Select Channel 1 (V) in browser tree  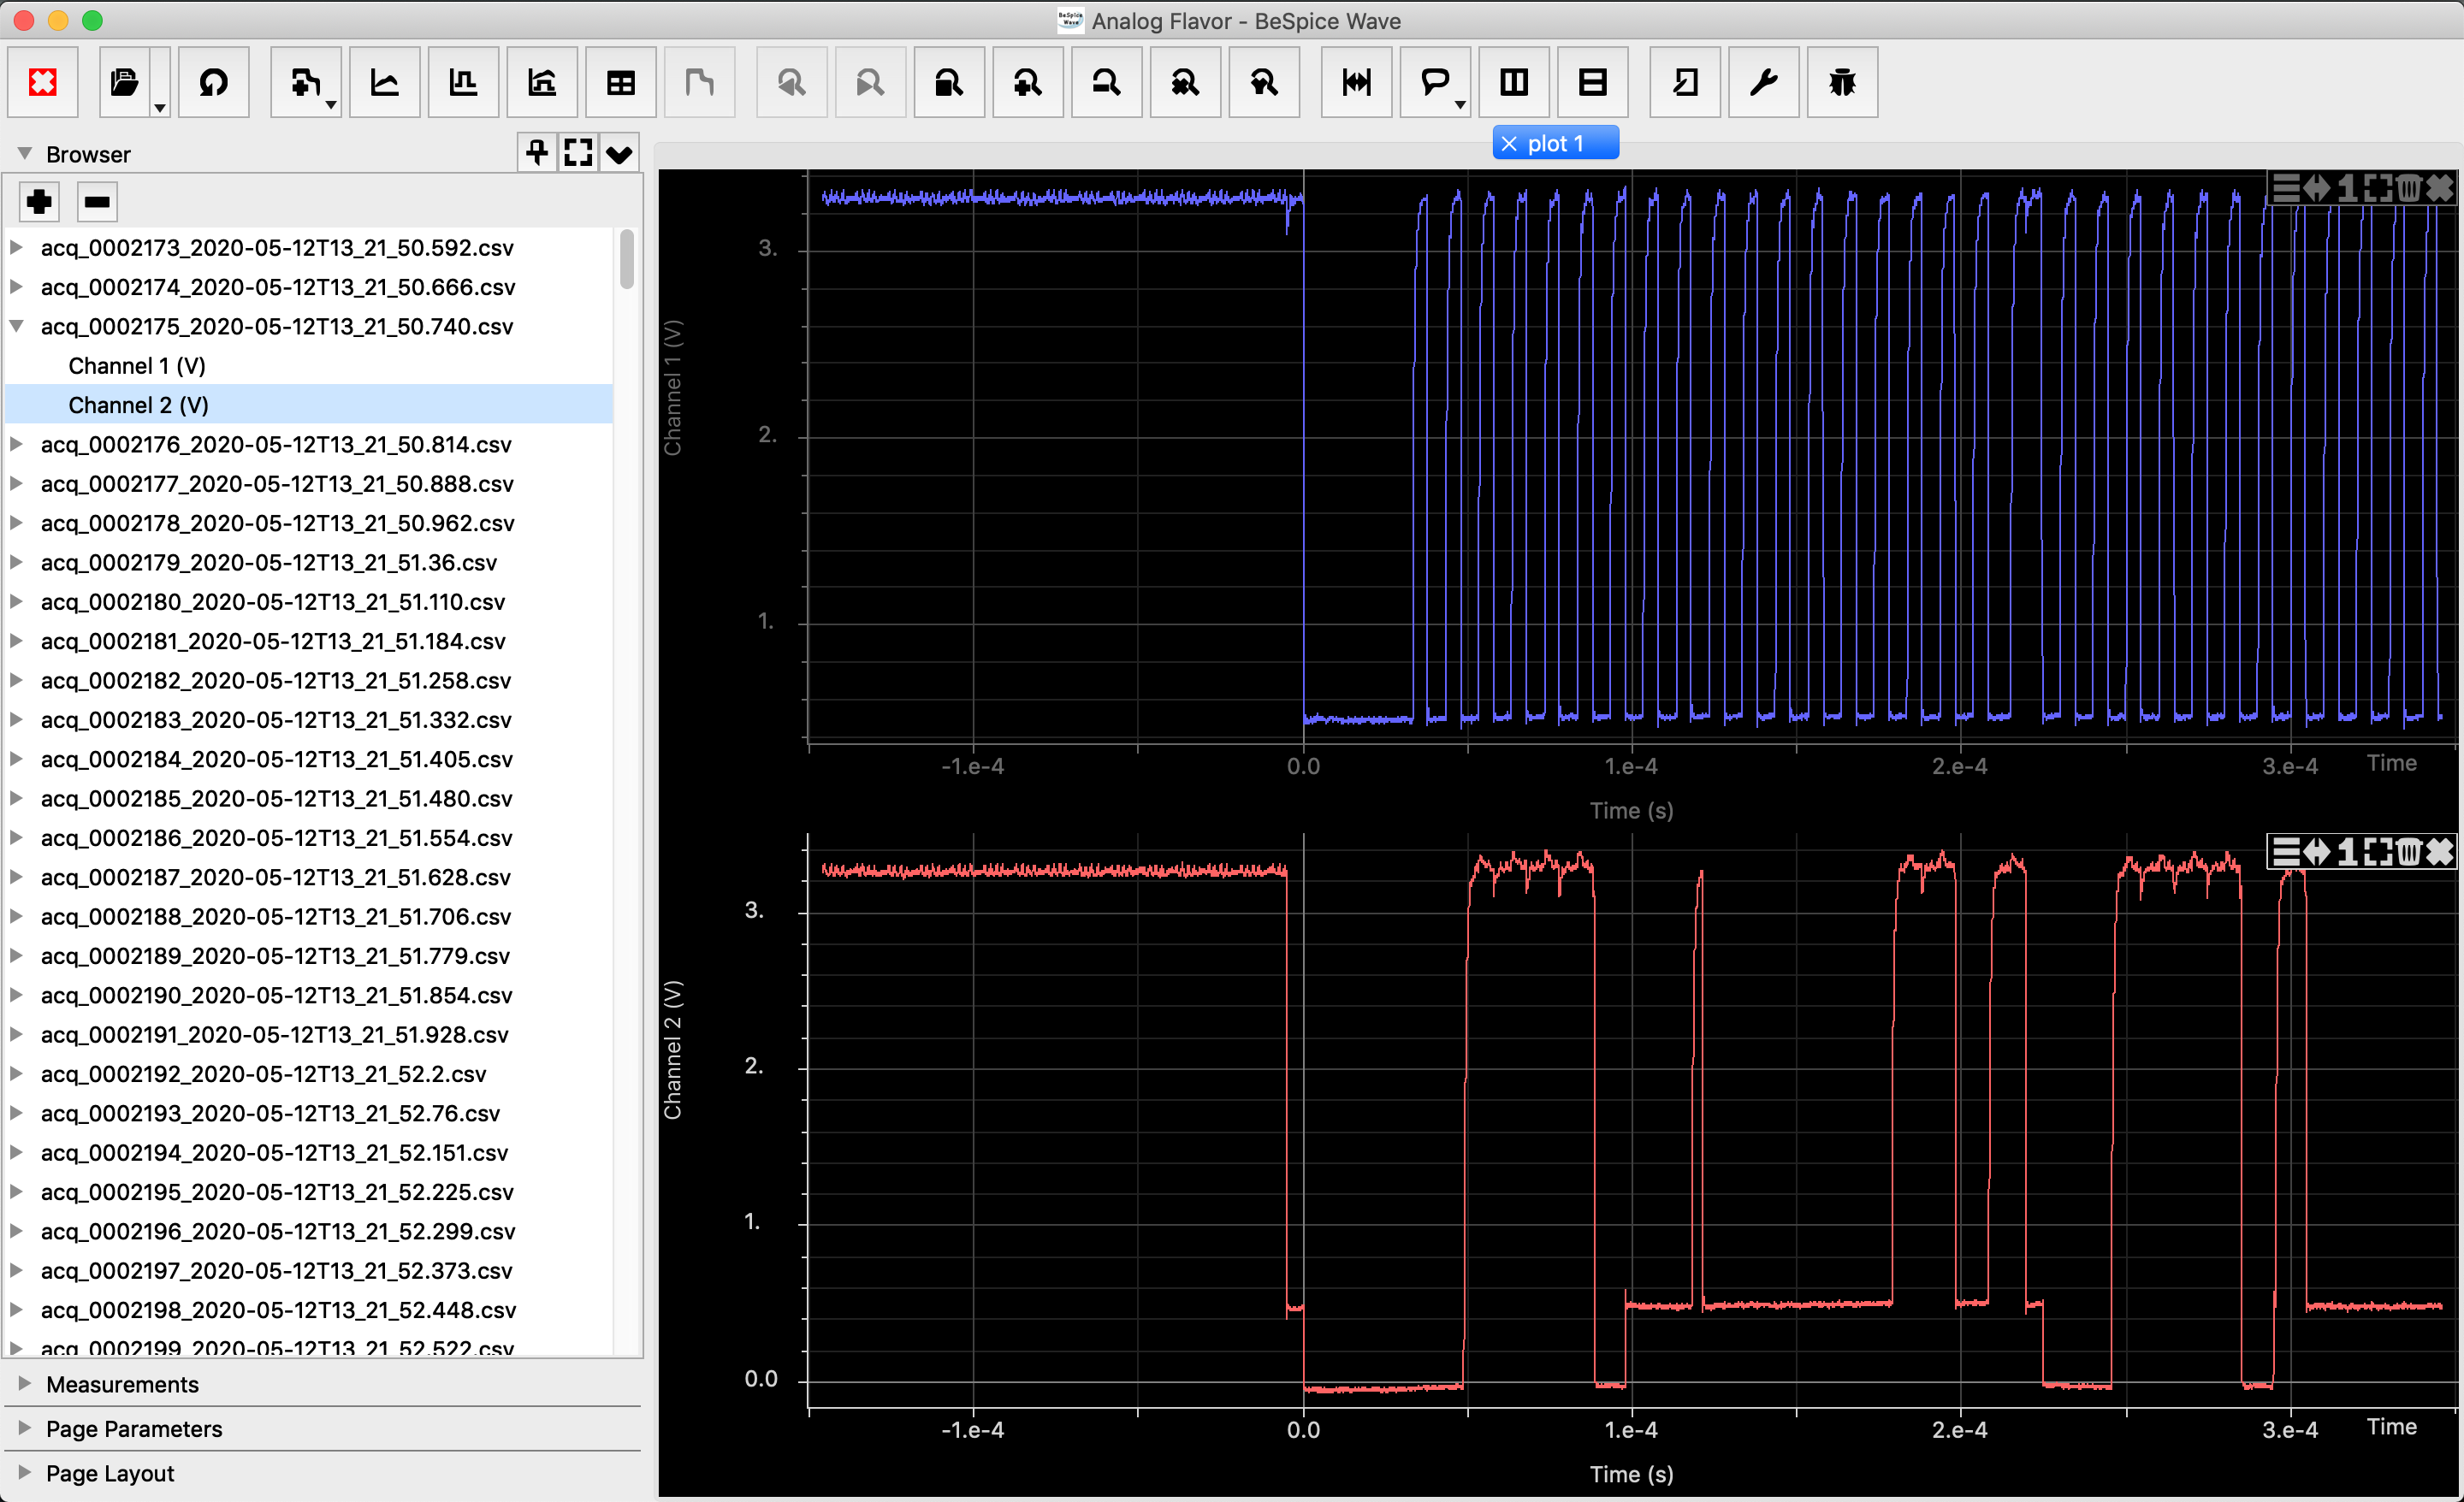[137, 366]
